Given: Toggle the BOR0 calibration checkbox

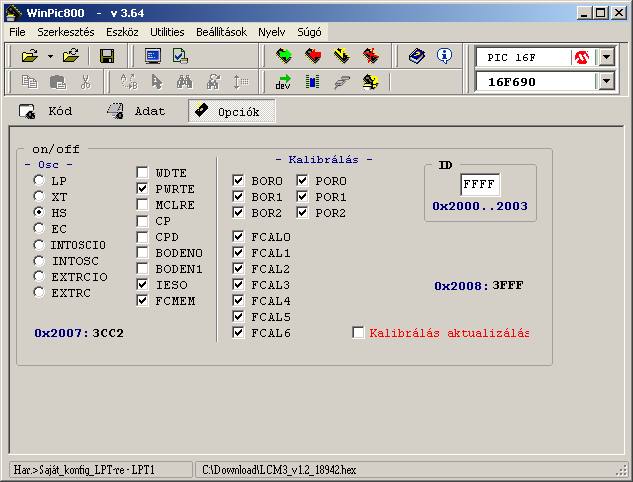Looking at the screenshot, I should pyautogui.click(x=238, y=180).
